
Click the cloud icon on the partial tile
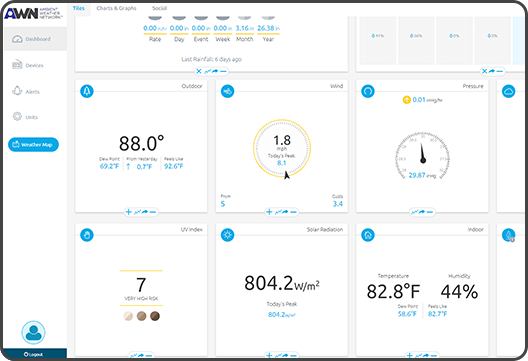(508, 91)
